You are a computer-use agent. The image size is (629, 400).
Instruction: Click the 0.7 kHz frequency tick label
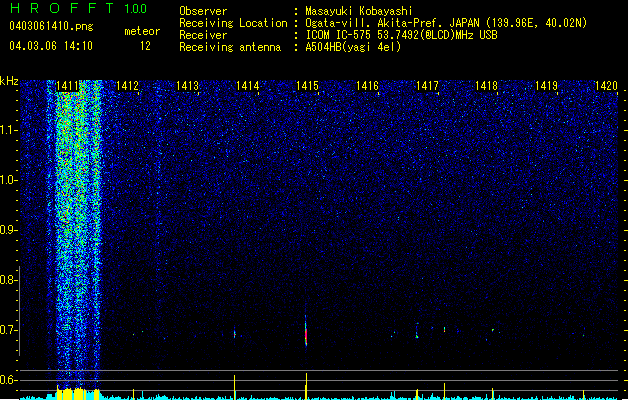click(8, 330)
